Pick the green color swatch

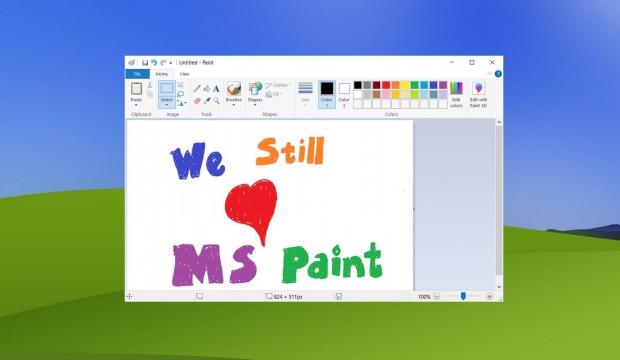pyautogui.click(x=415, y=85)
